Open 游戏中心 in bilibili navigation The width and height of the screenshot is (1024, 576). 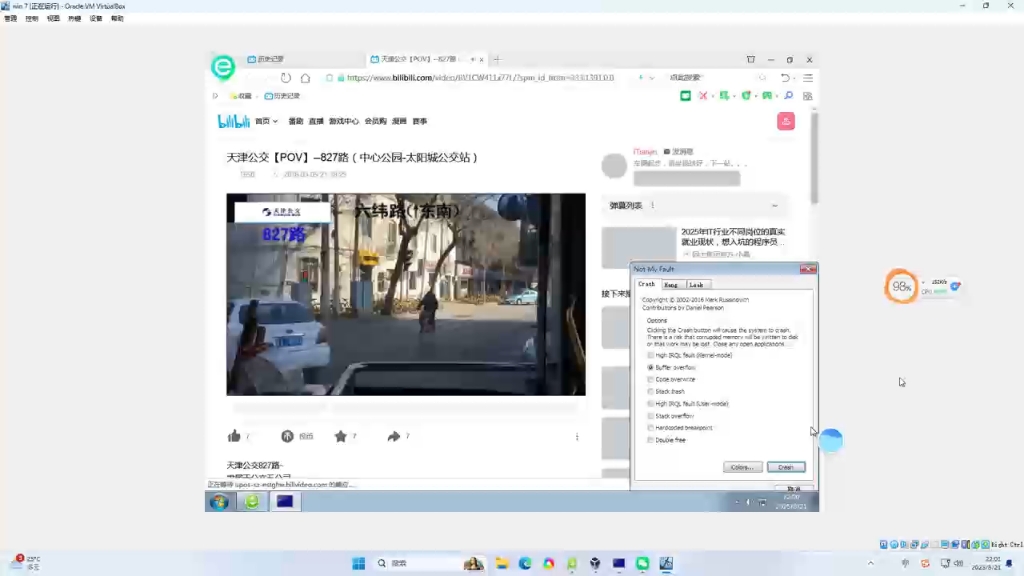point(344,121)
